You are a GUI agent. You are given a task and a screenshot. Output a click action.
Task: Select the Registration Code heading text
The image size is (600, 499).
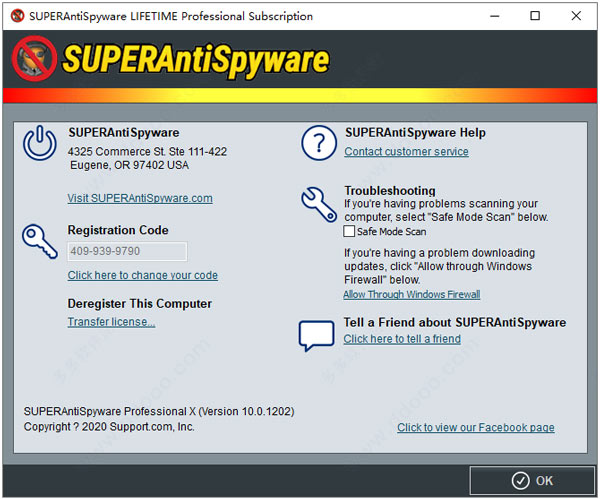(118, 230)
